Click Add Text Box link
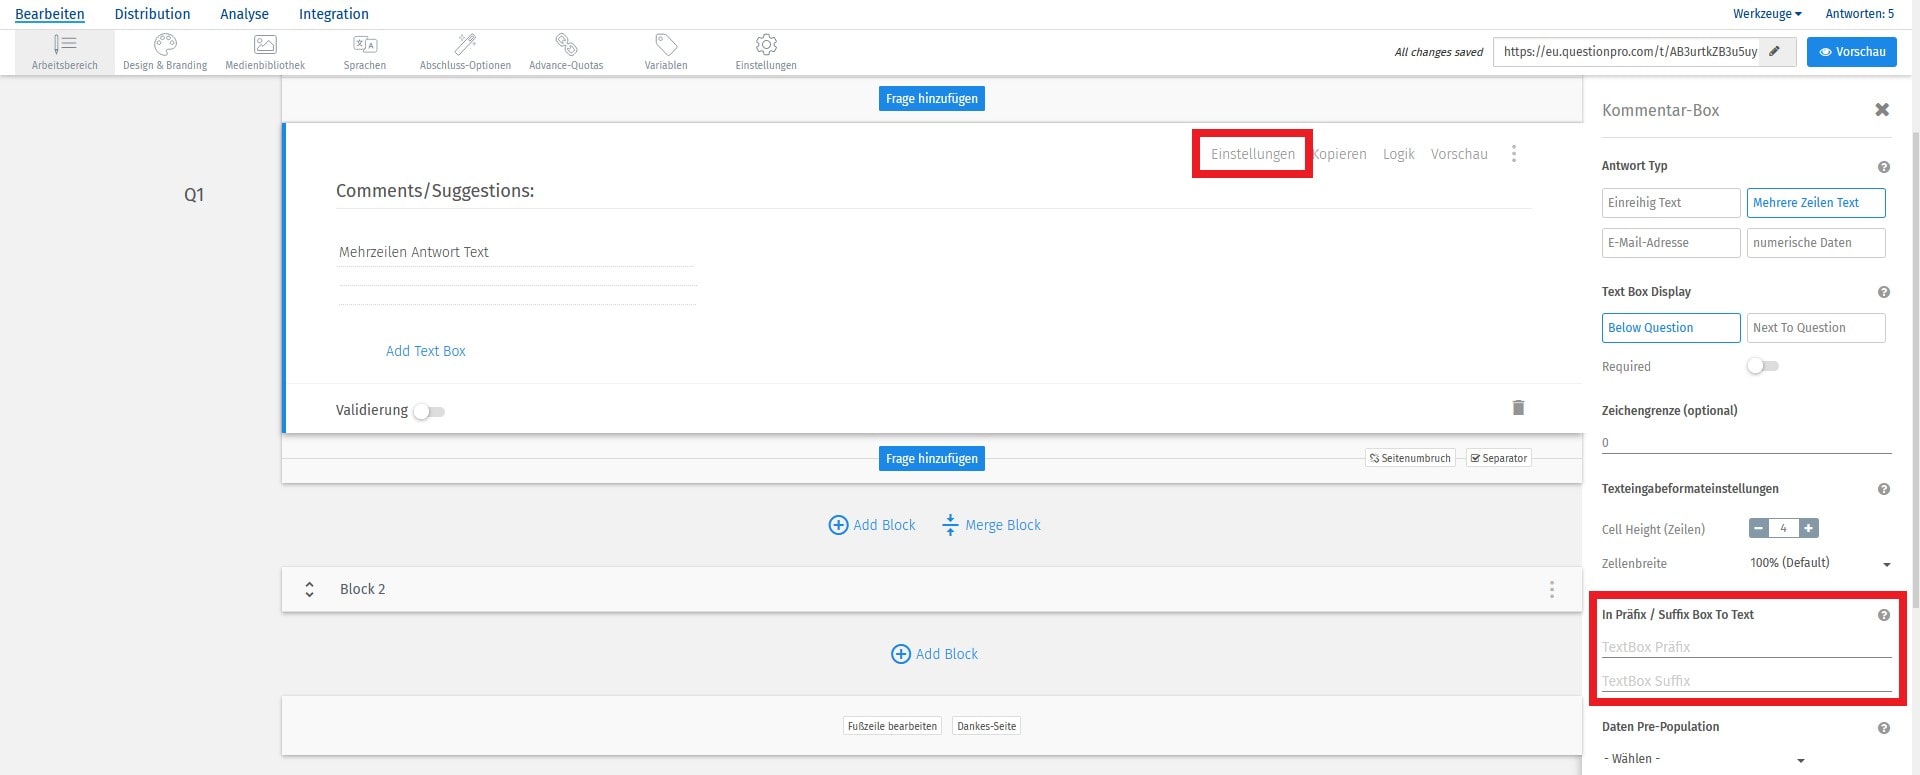The height and width of the screenshot is (775, 1920). coord(426,351)
